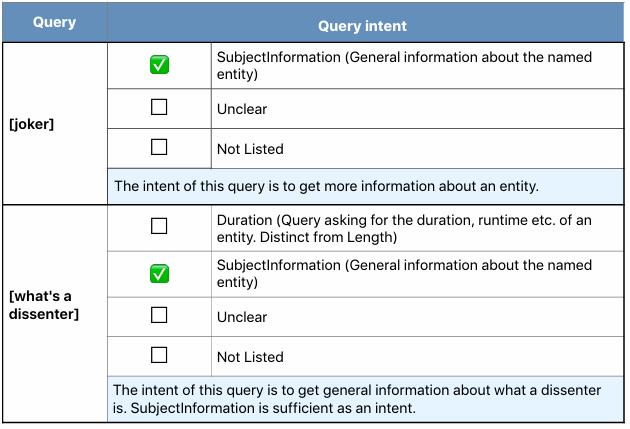Check Not Listed box for dissenter query
Image resolution: width=630 pixels, height=429 pixels.
pos(159,355)
